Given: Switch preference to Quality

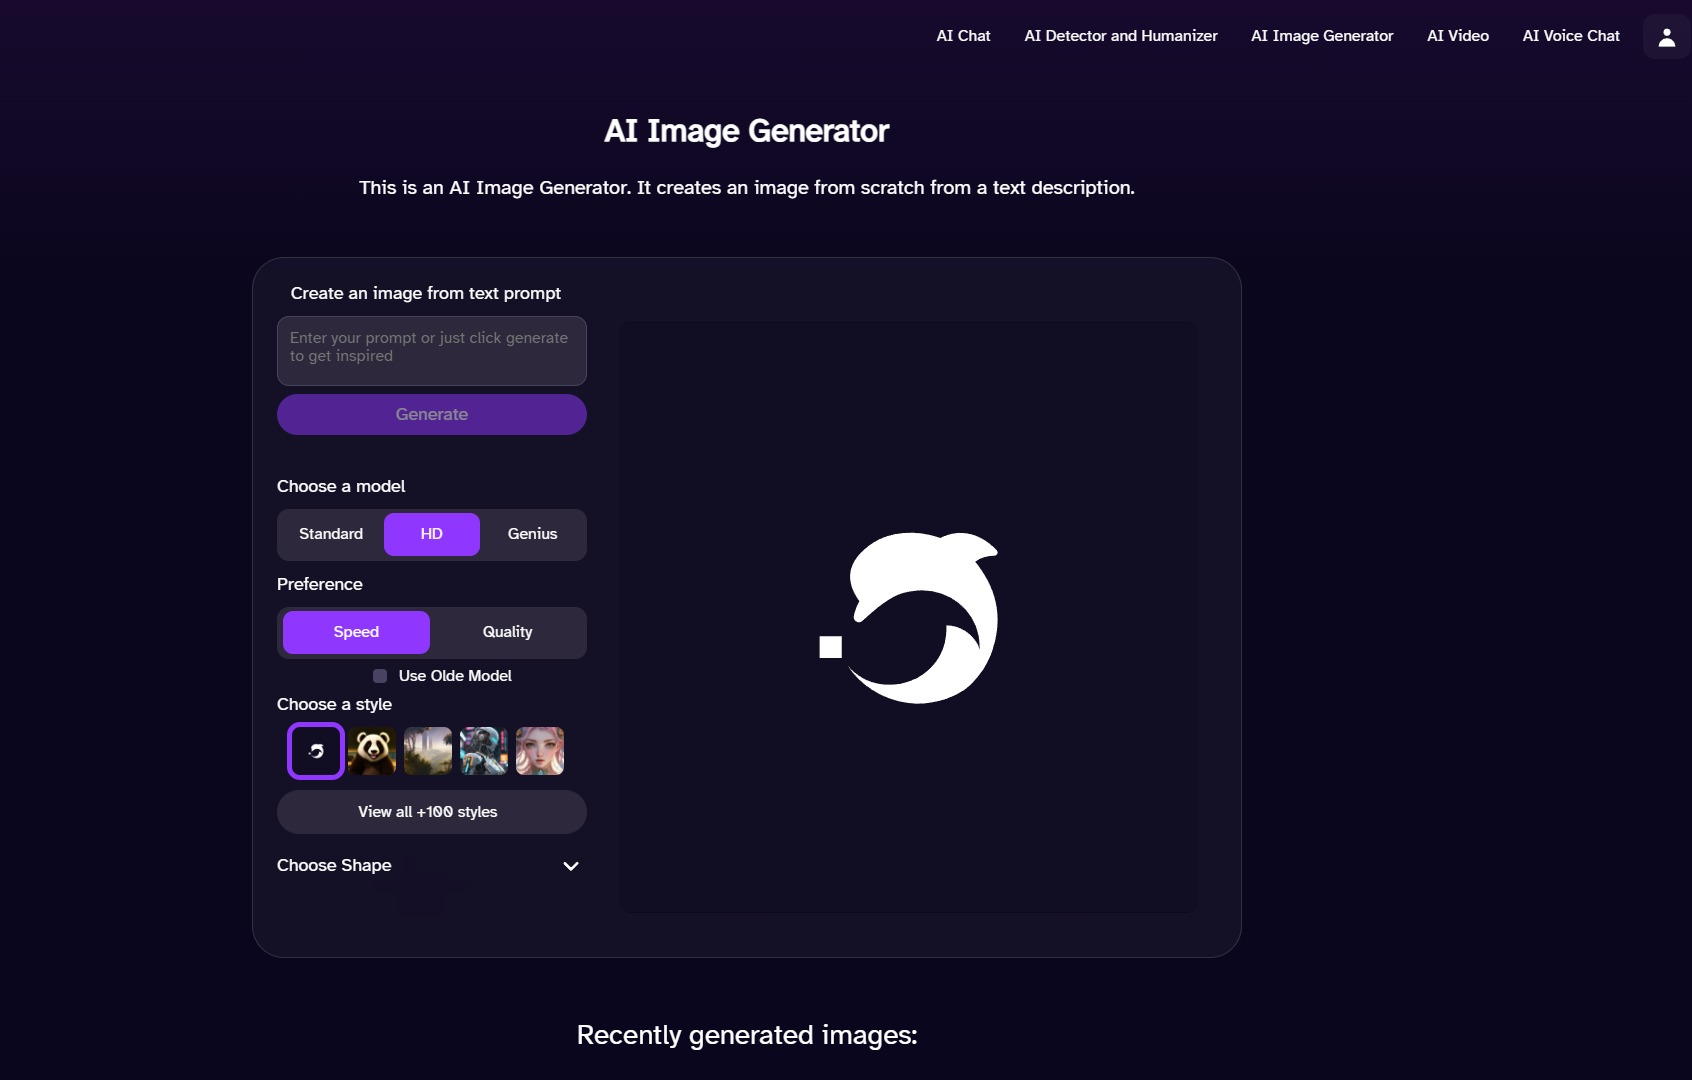Looking at the screenshot, I should coord(506,632).
